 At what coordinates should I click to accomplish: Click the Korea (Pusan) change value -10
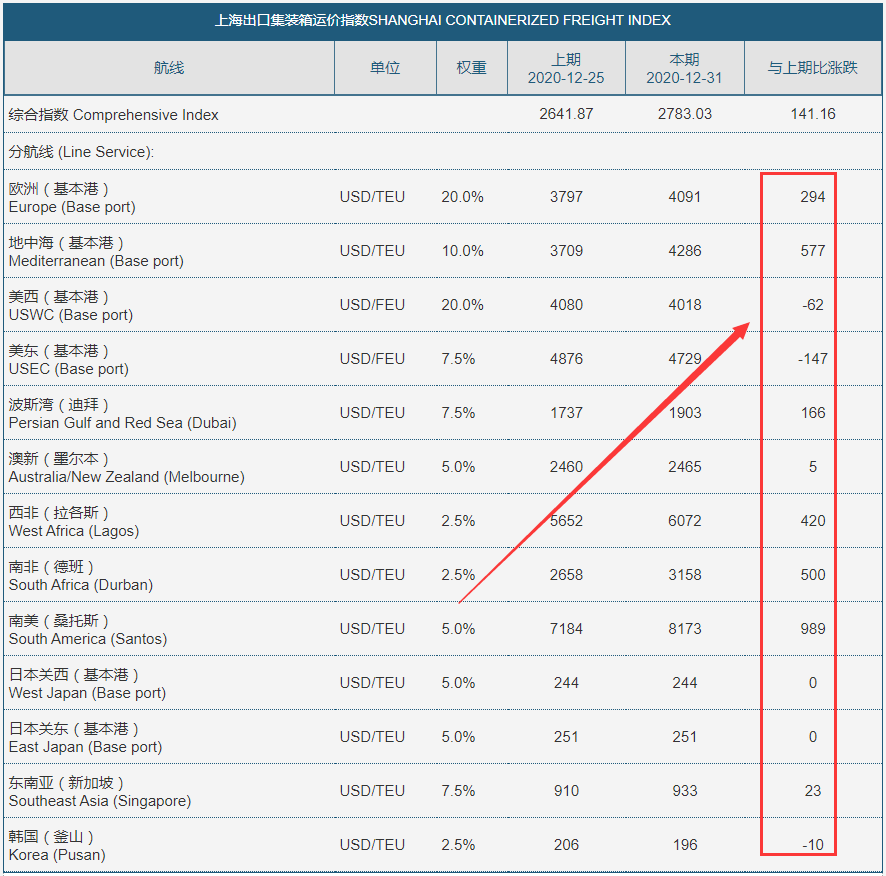click(812, 845)
